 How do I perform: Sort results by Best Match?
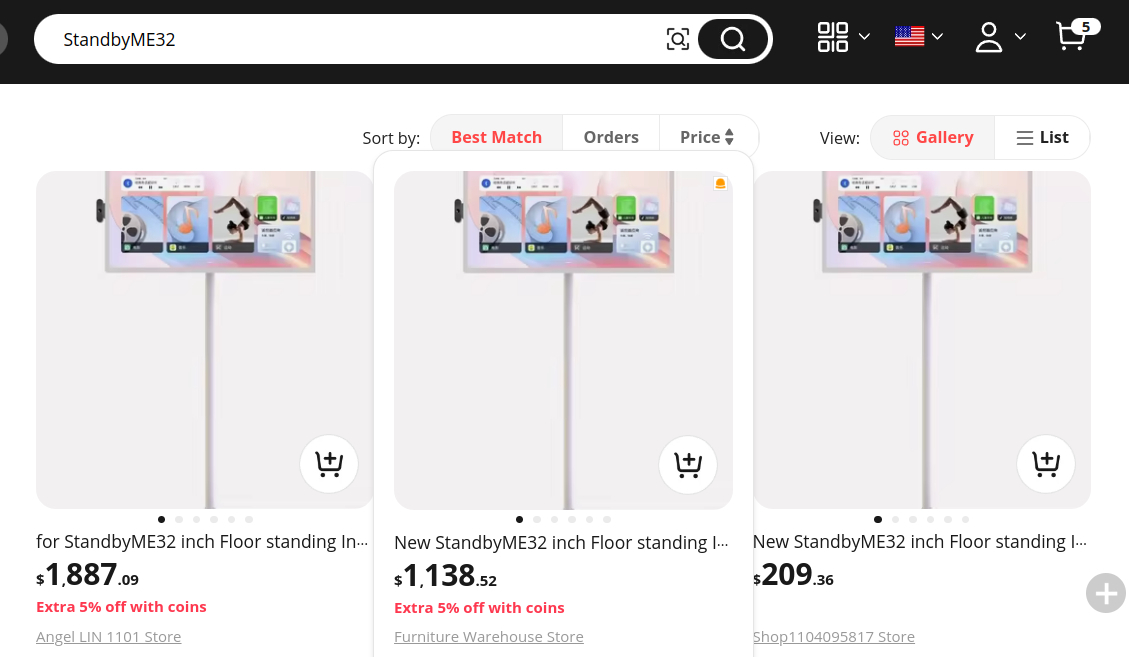tap(496, 137)
